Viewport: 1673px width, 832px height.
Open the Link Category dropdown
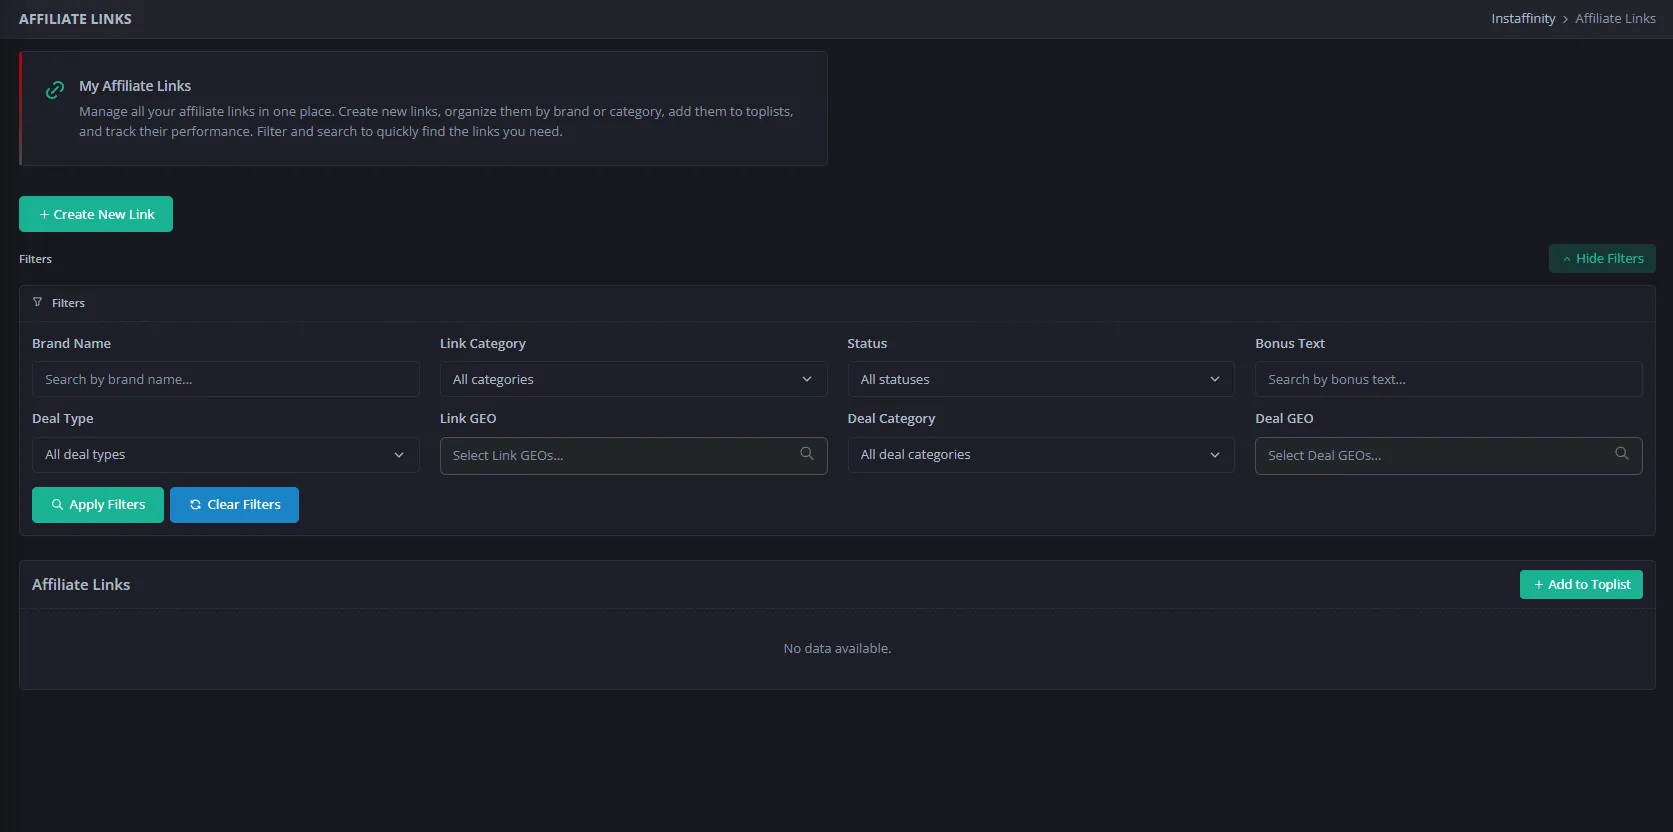point(633,380)
